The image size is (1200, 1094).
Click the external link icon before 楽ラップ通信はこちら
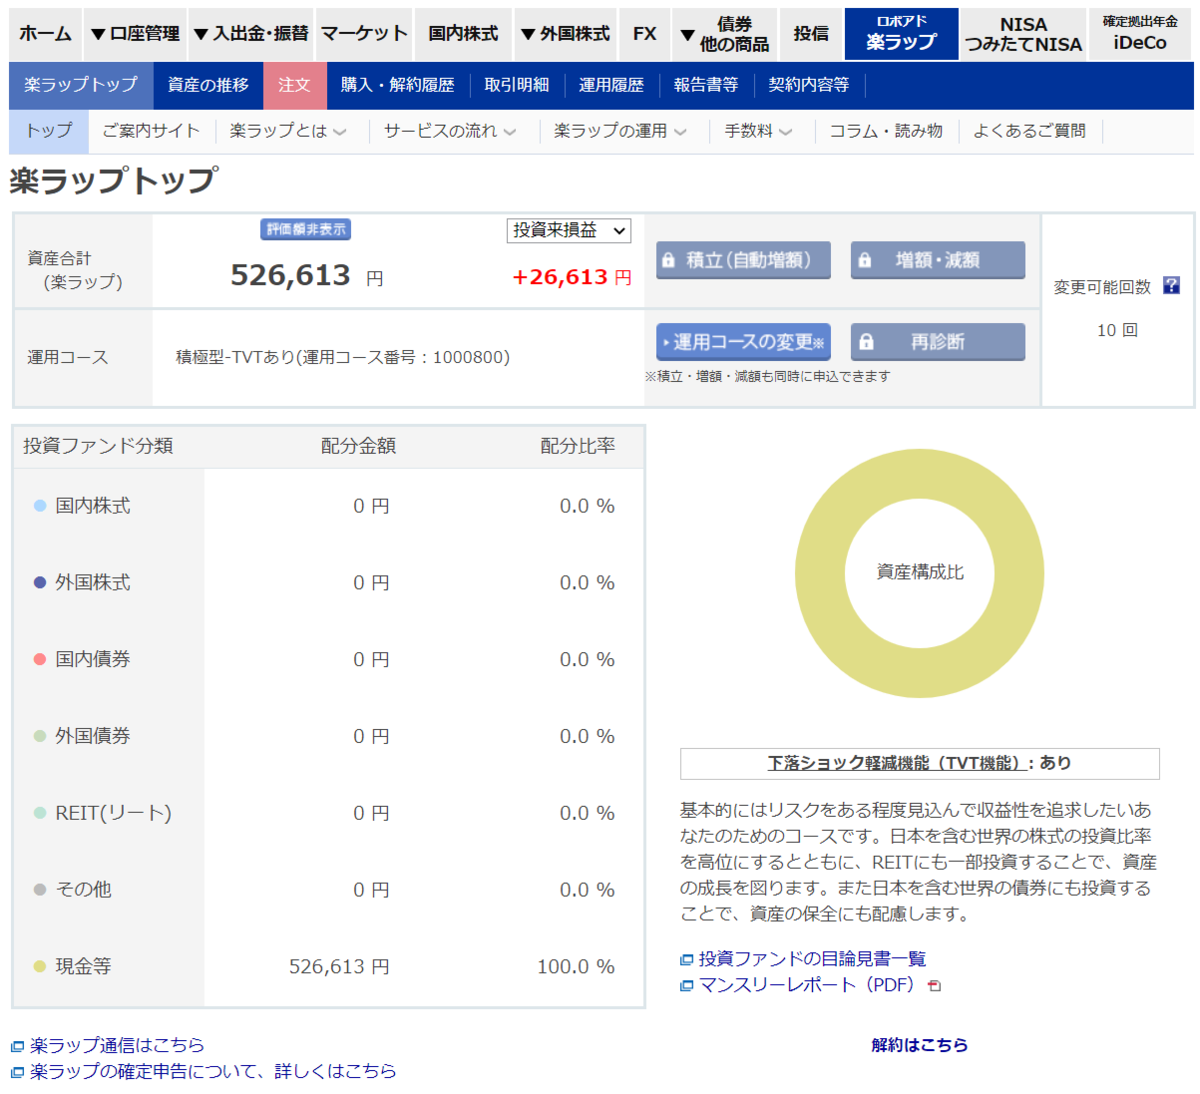pyautogui.click(x=17, y=1046)
